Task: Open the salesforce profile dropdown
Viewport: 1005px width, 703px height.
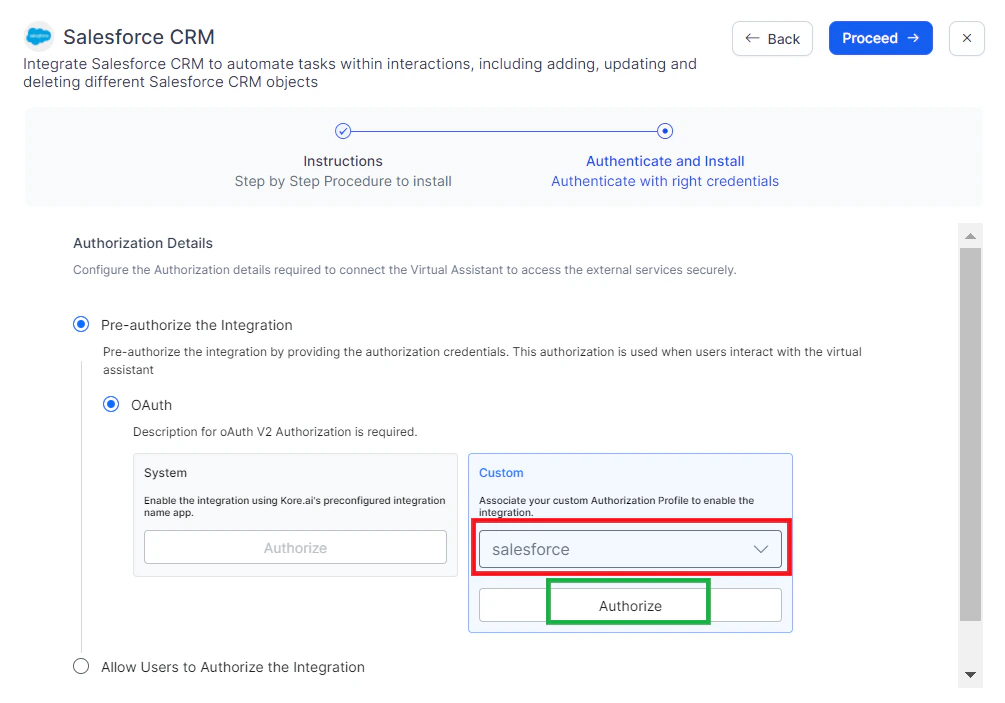Action: (x=630, y=549)
